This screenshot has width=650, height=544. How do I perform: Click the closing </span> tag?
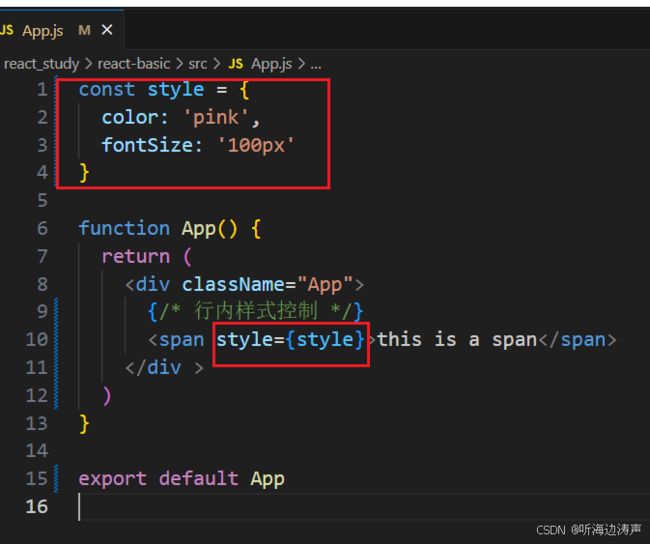[577, 340]
